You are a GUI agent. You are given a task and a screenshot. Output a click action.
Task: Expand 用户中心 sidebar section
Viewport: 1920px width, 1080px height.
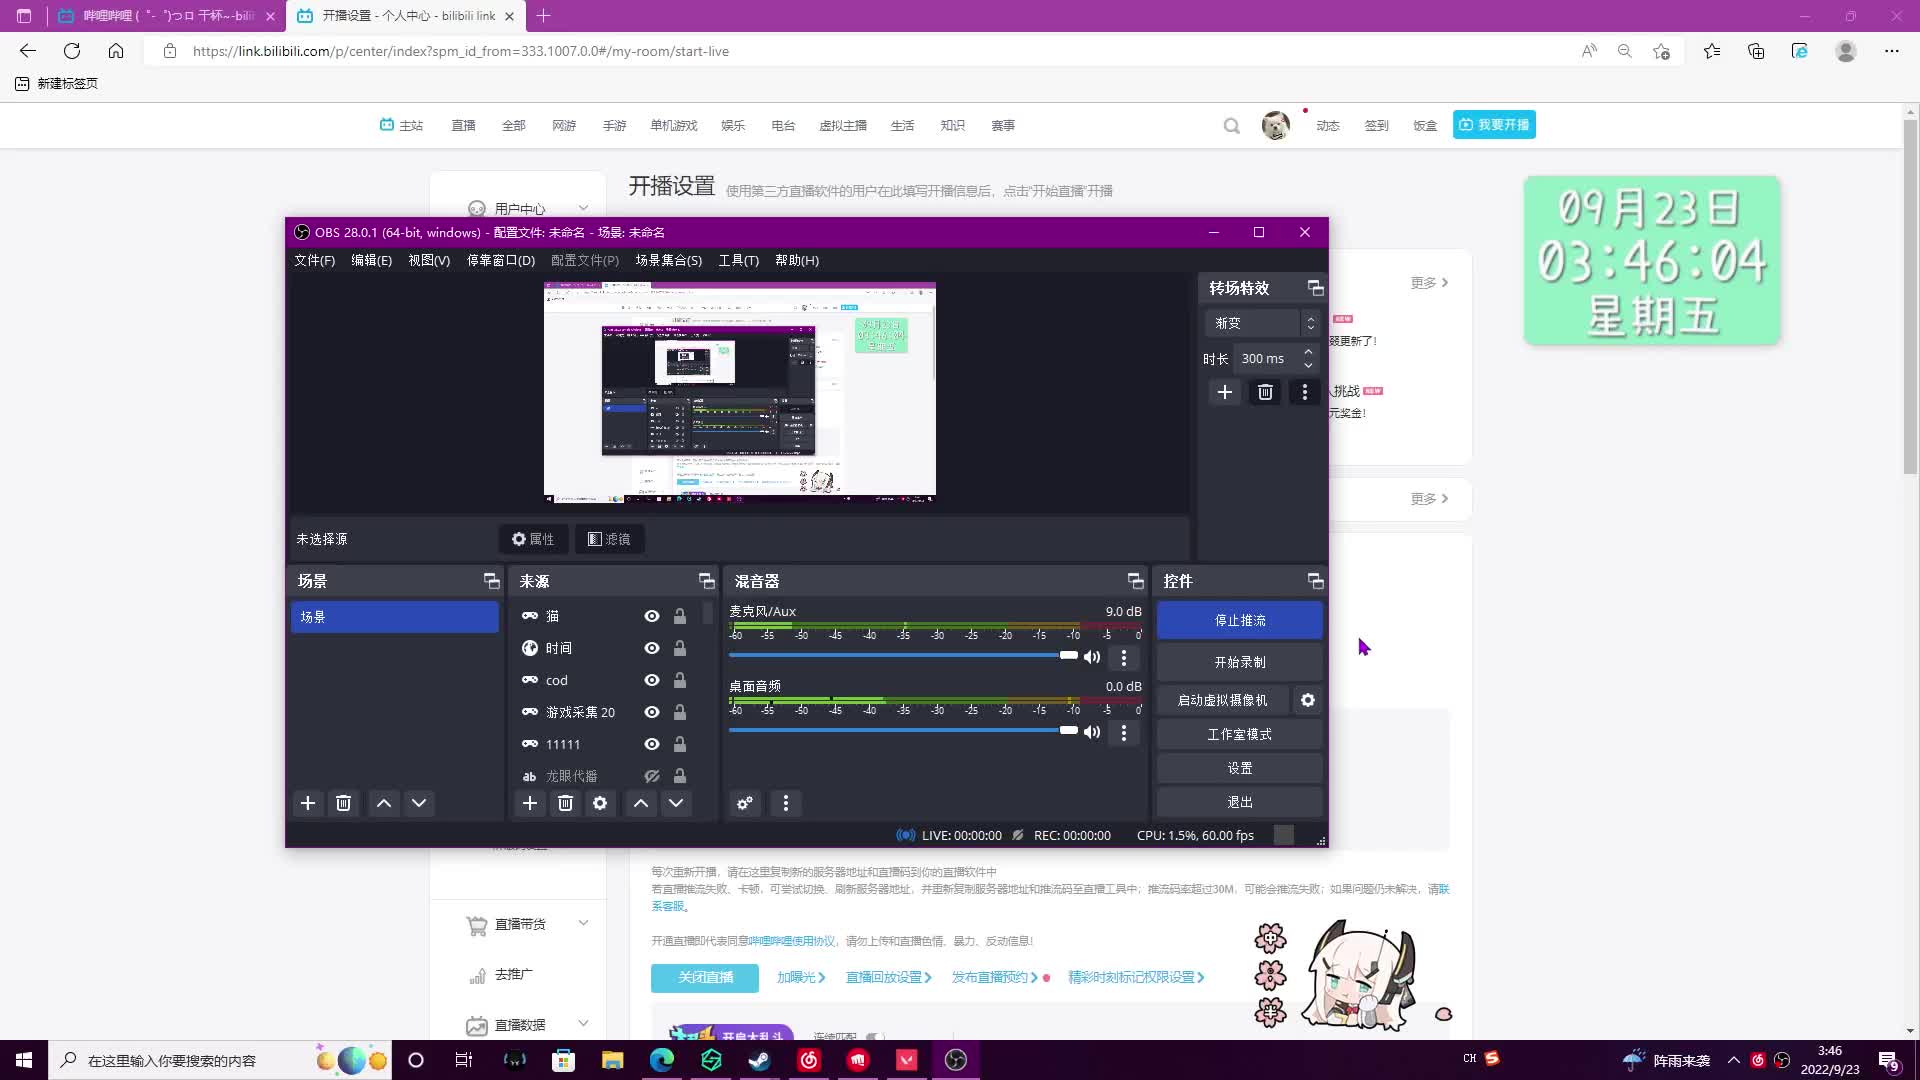[583, 208]
